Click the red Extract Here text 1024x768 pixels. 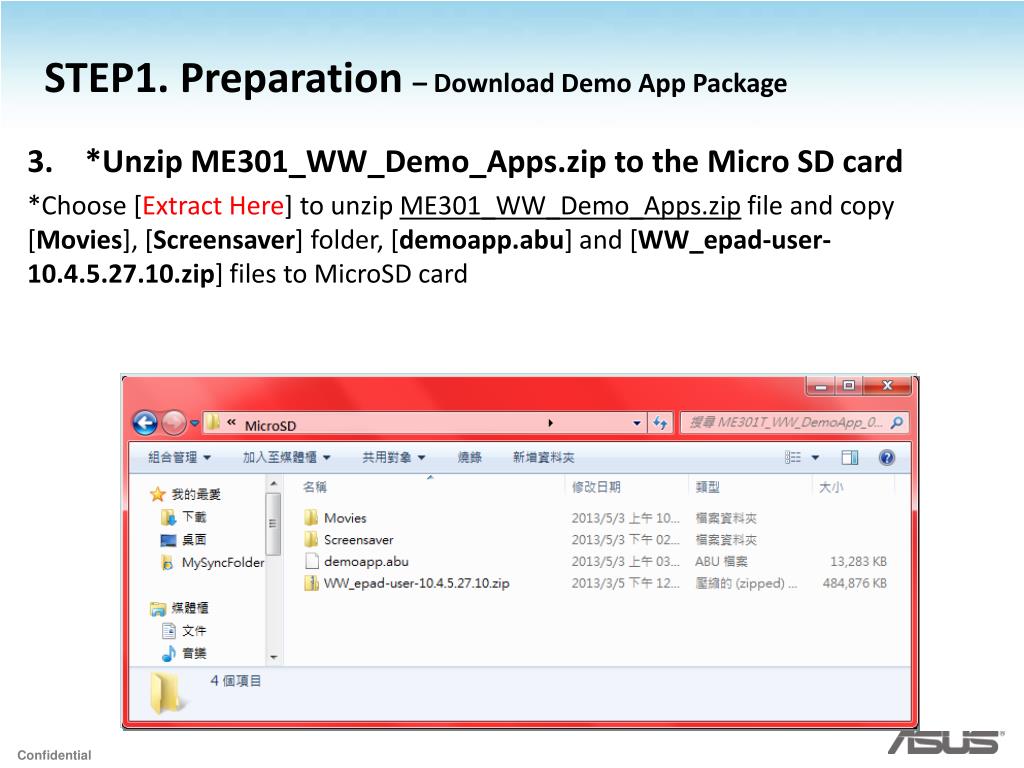click(213, 206)
